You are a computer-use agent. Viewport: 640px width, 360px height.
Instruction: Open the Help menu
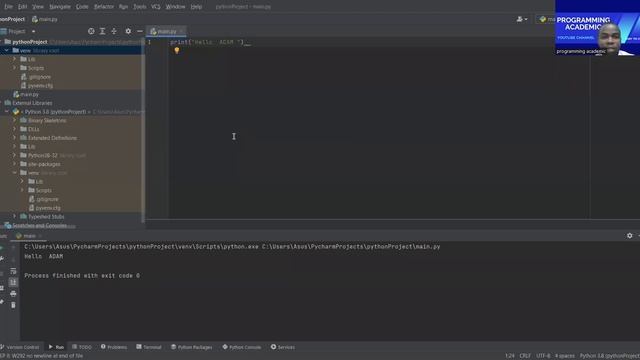[196, 7]
